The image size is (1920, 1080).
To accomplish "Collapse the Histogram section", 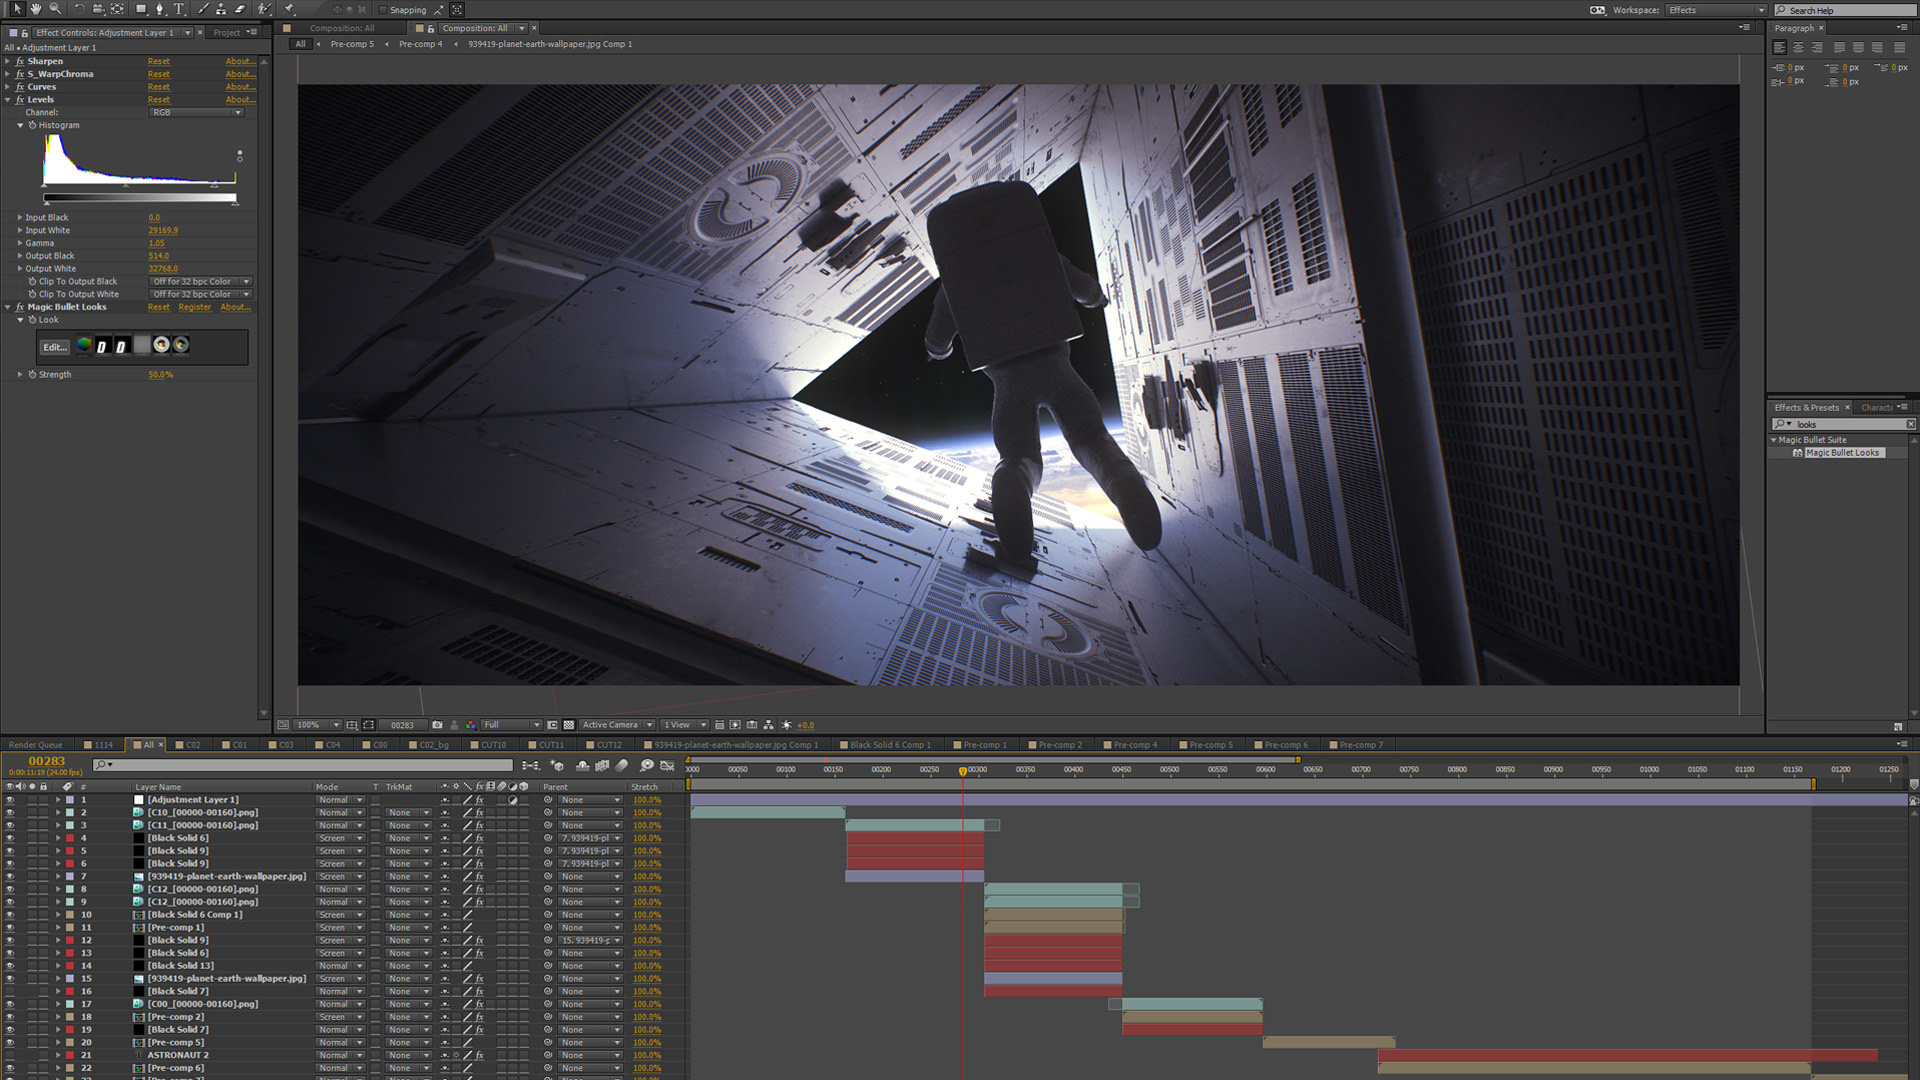I will tap(20, 125).
